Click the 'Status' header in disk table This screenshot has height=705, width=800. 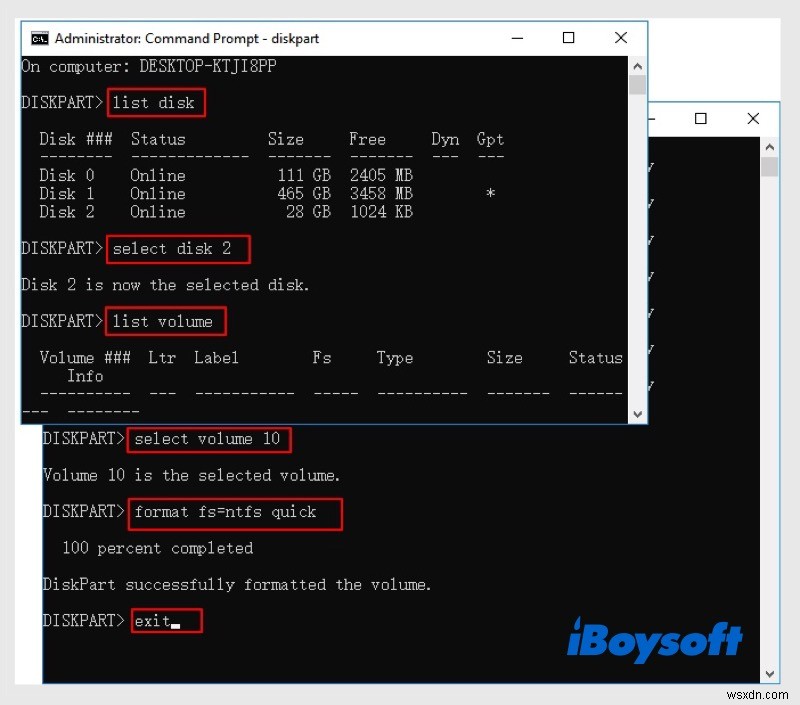coord(158,139)
